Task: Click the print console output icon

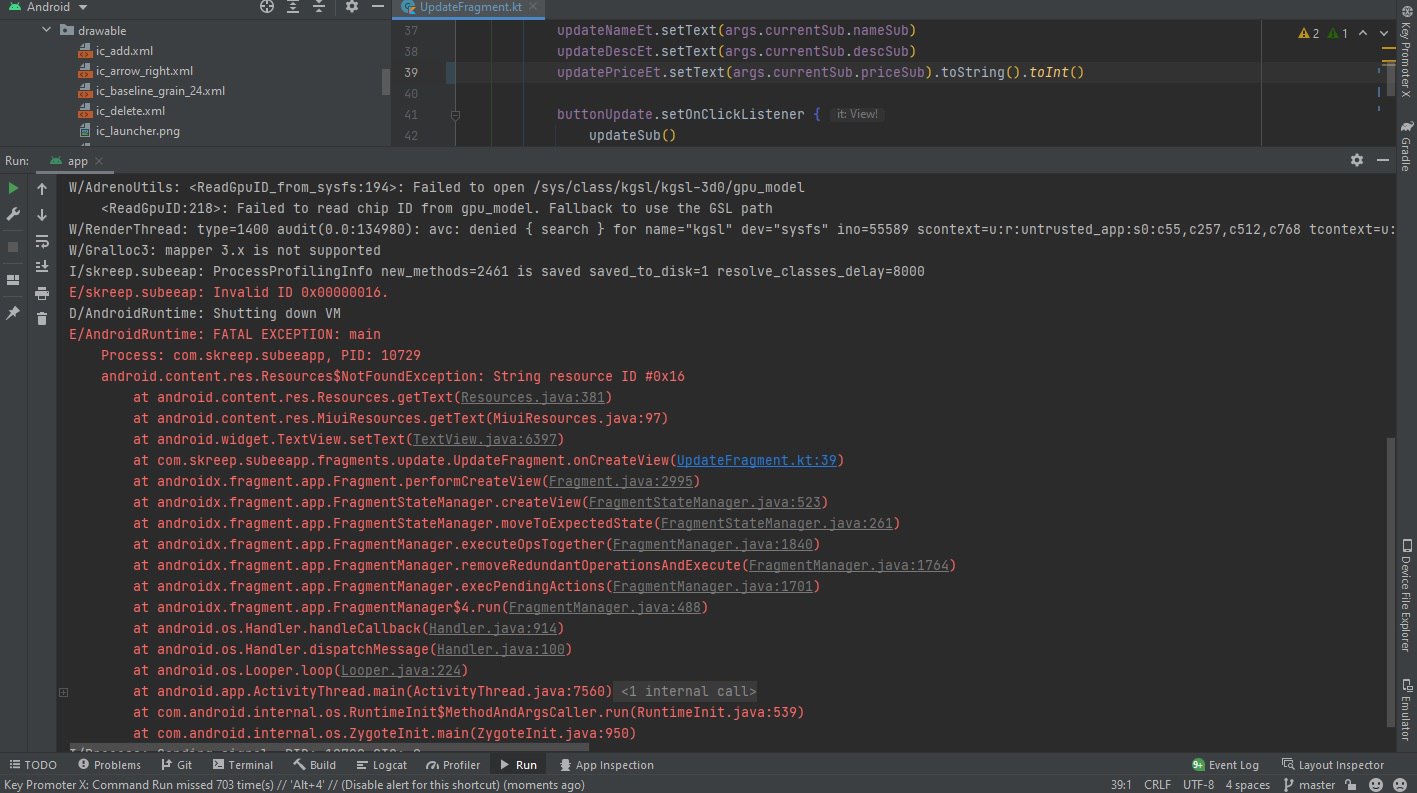Action: pos(42,293)
